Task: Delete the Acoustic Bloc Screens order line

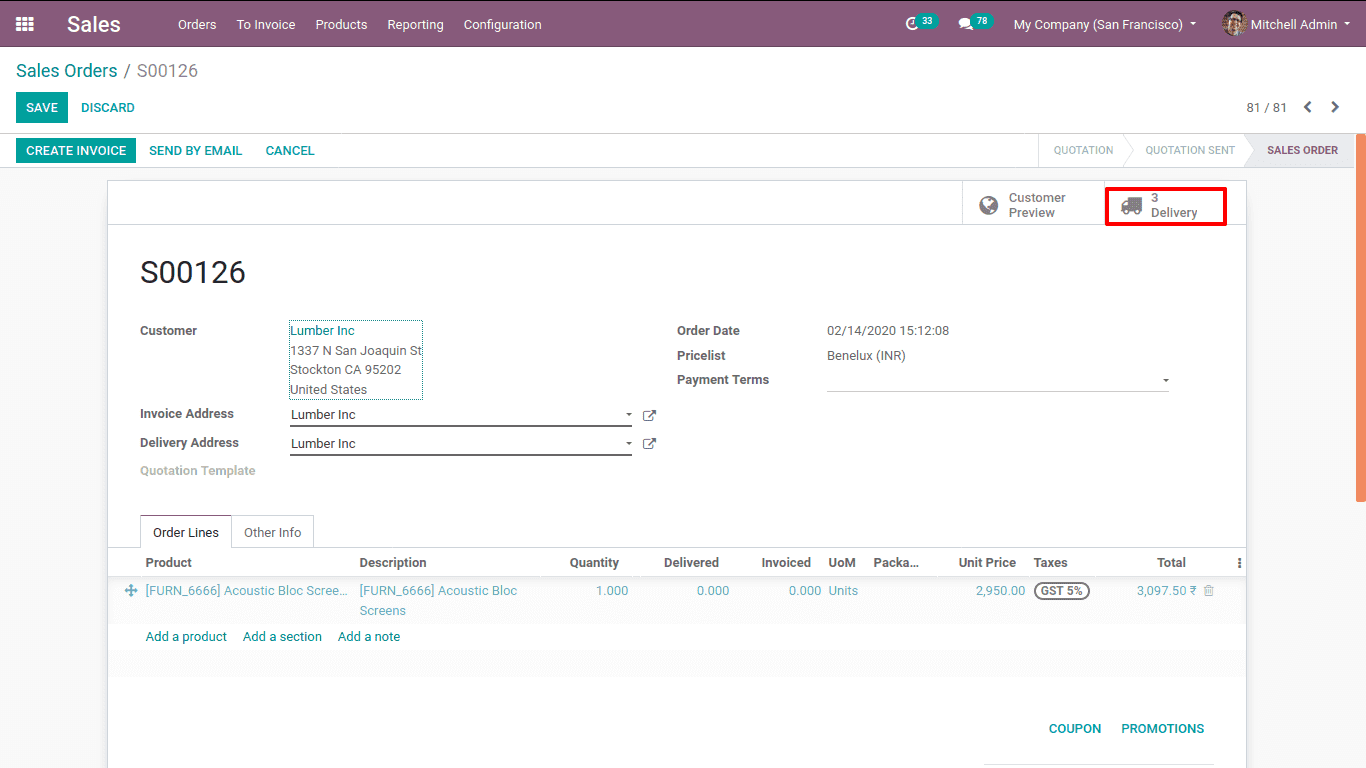Action: (x=1208, y=591)
